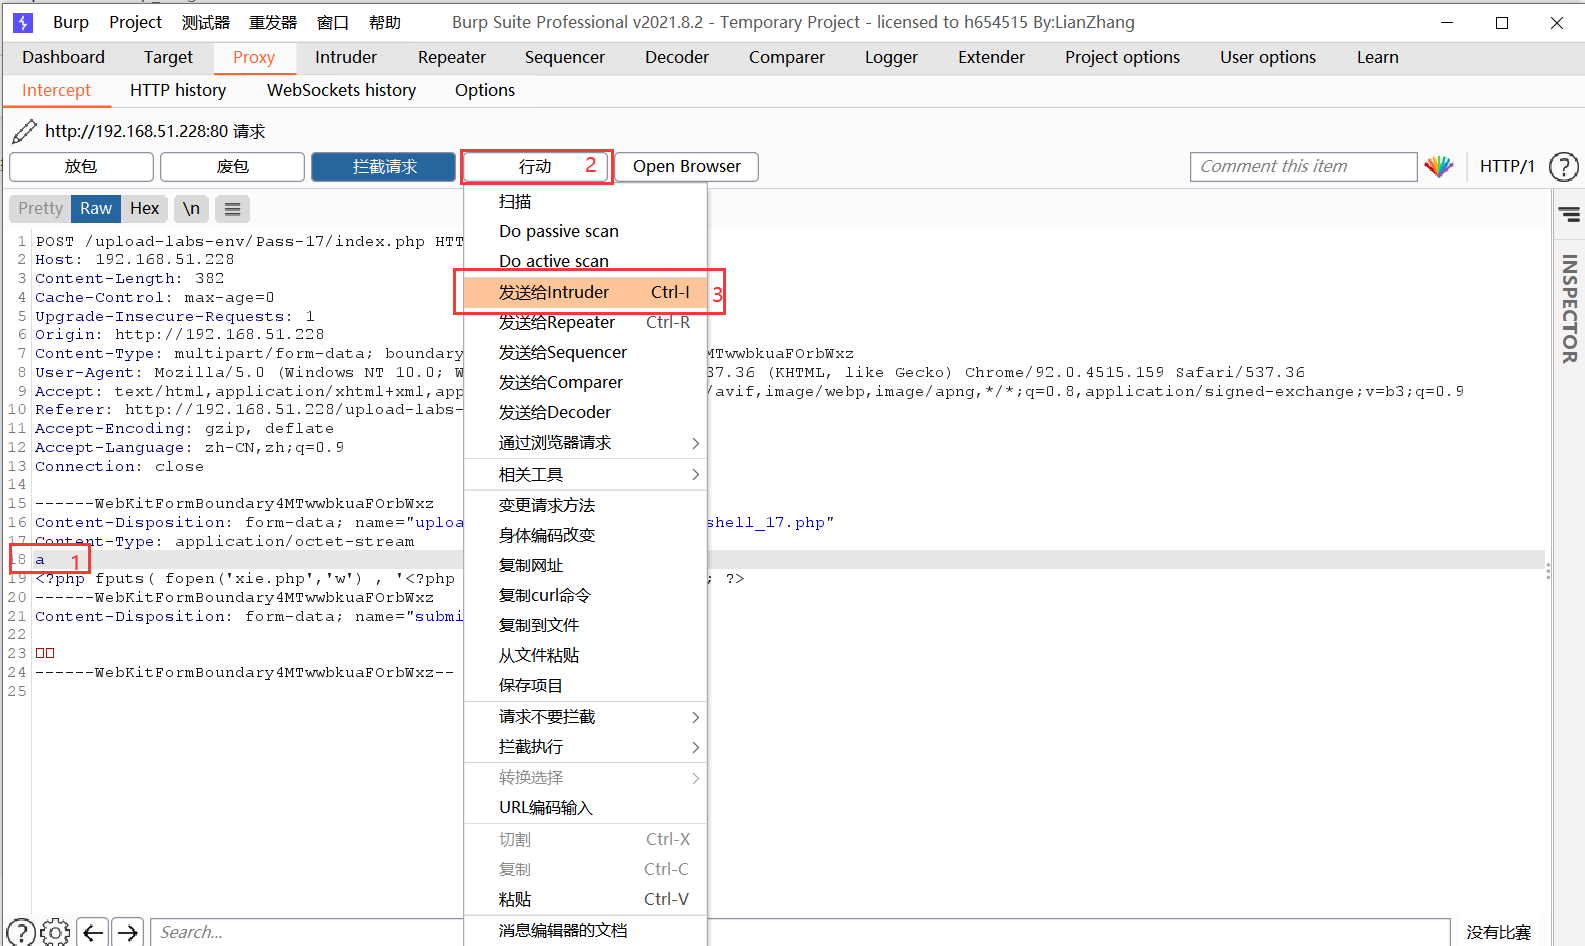The width and height of the screenshot is (1585, 946).
Task: Choose 扫描 from the menu
Action: [x=585, y=201]
